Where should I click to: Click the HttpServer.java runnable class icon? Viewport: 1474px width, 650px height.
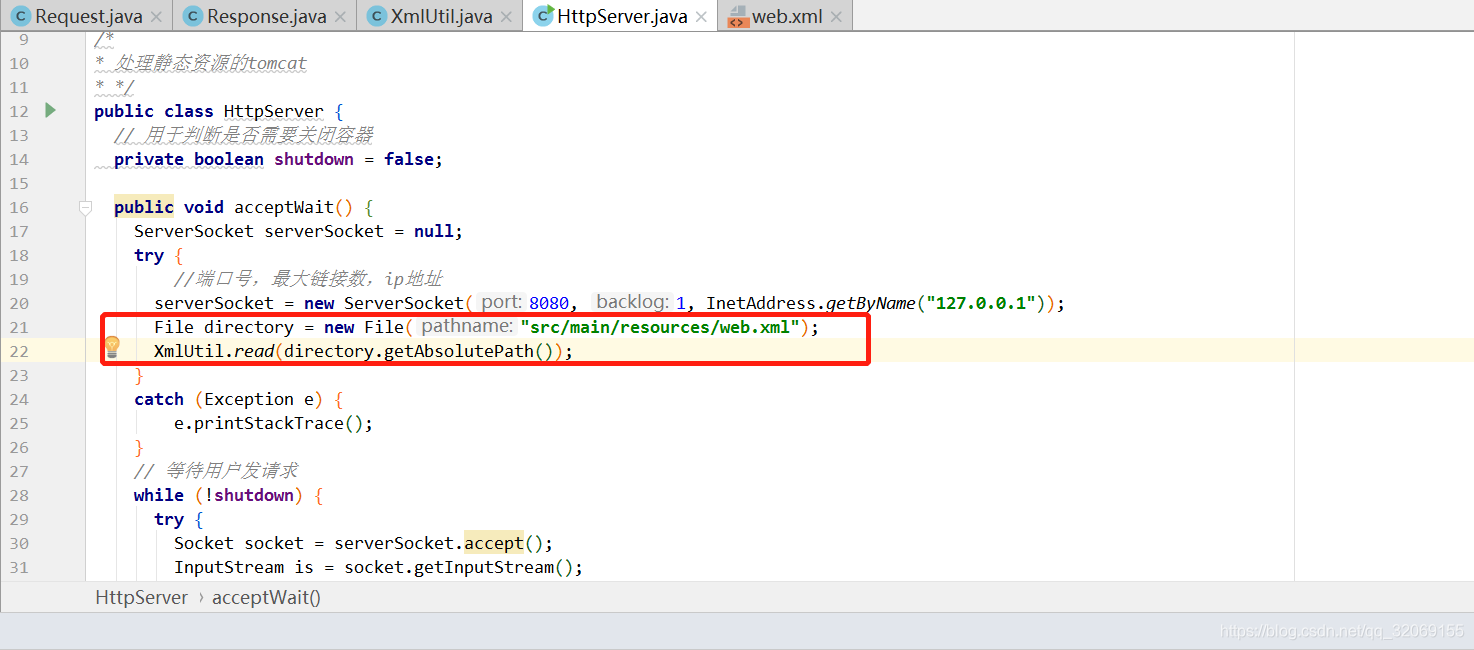coord(543,16)
